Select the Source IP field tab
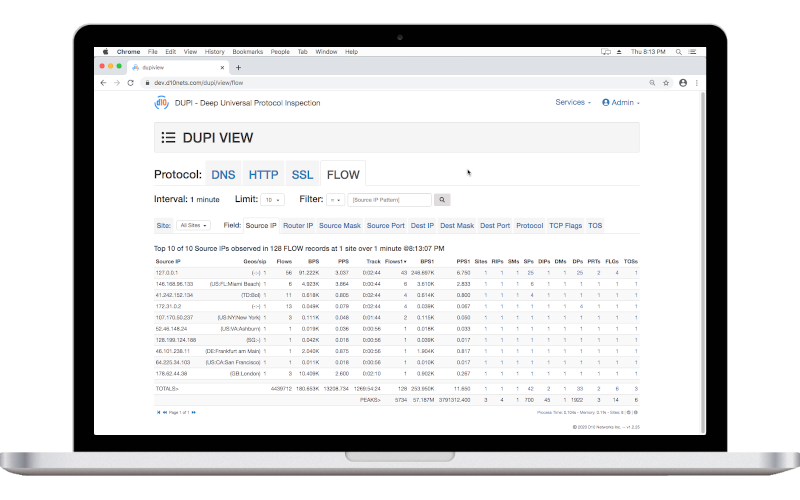Image resolution: width=800 pixels, height=500 pixels. pyautogui.click(x=261, y=226)
